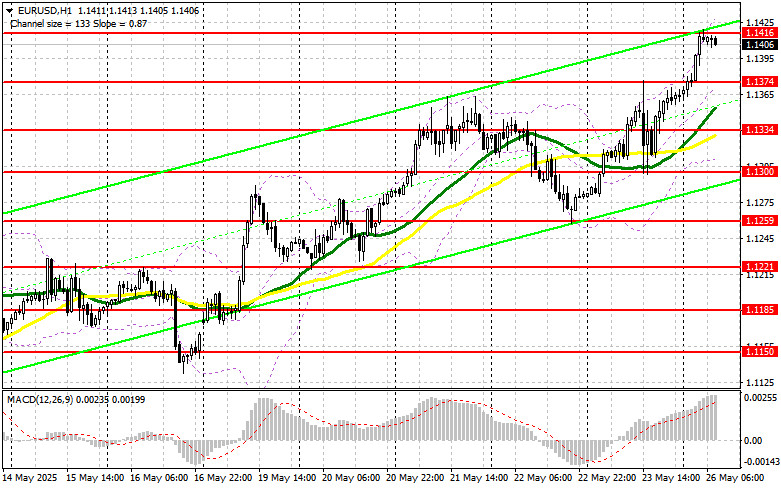The height and width of the screenshot is (489, 781).
Task: Click the 1.1125 price scale value
Action: tap(760, 382)
